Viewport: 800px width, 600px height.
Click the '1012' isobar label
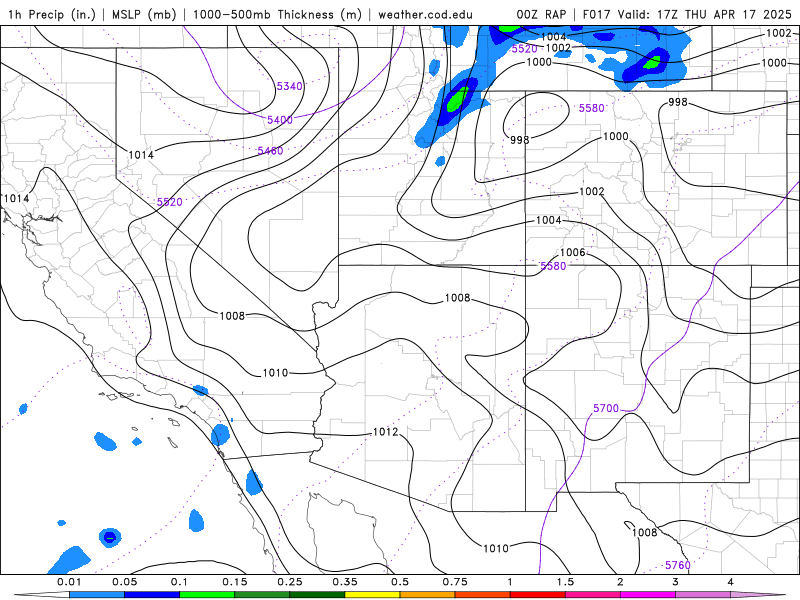386,432
